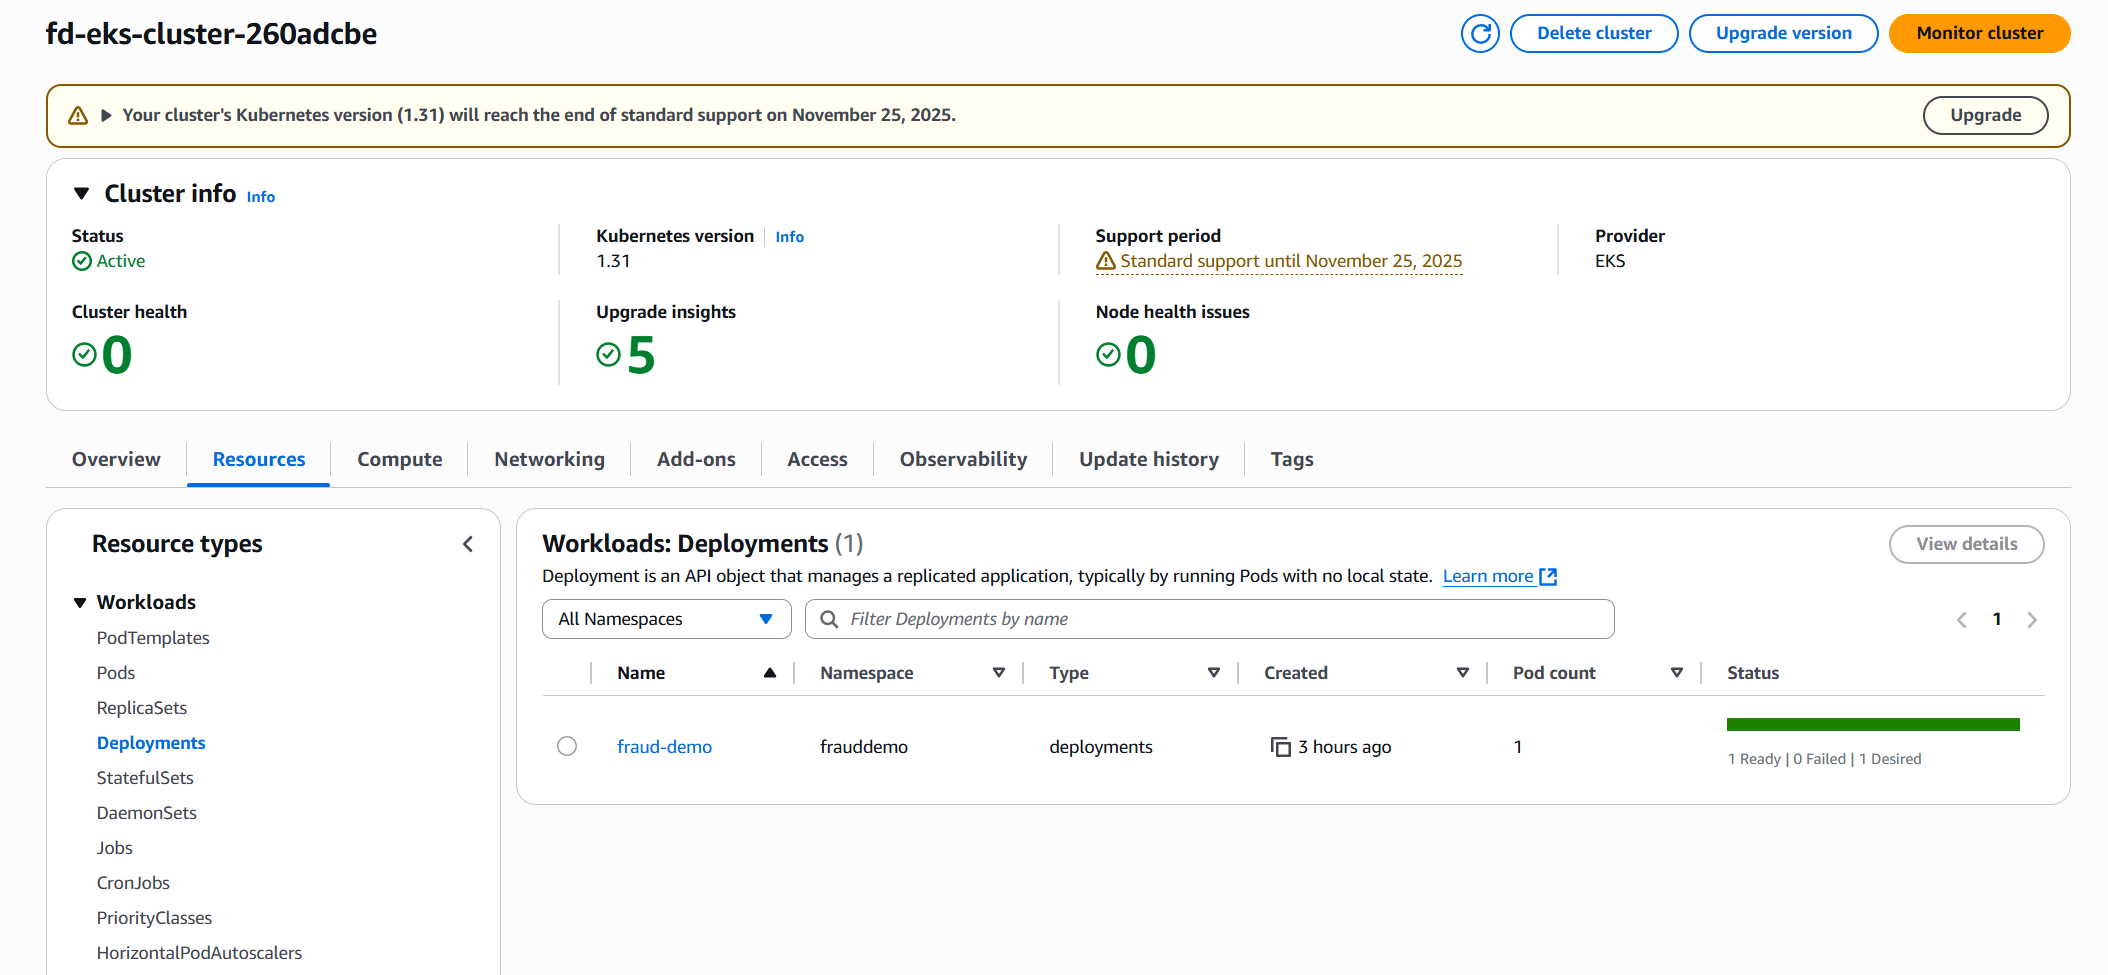
Task: Go to the next page of deployments
Action: 2032,620
